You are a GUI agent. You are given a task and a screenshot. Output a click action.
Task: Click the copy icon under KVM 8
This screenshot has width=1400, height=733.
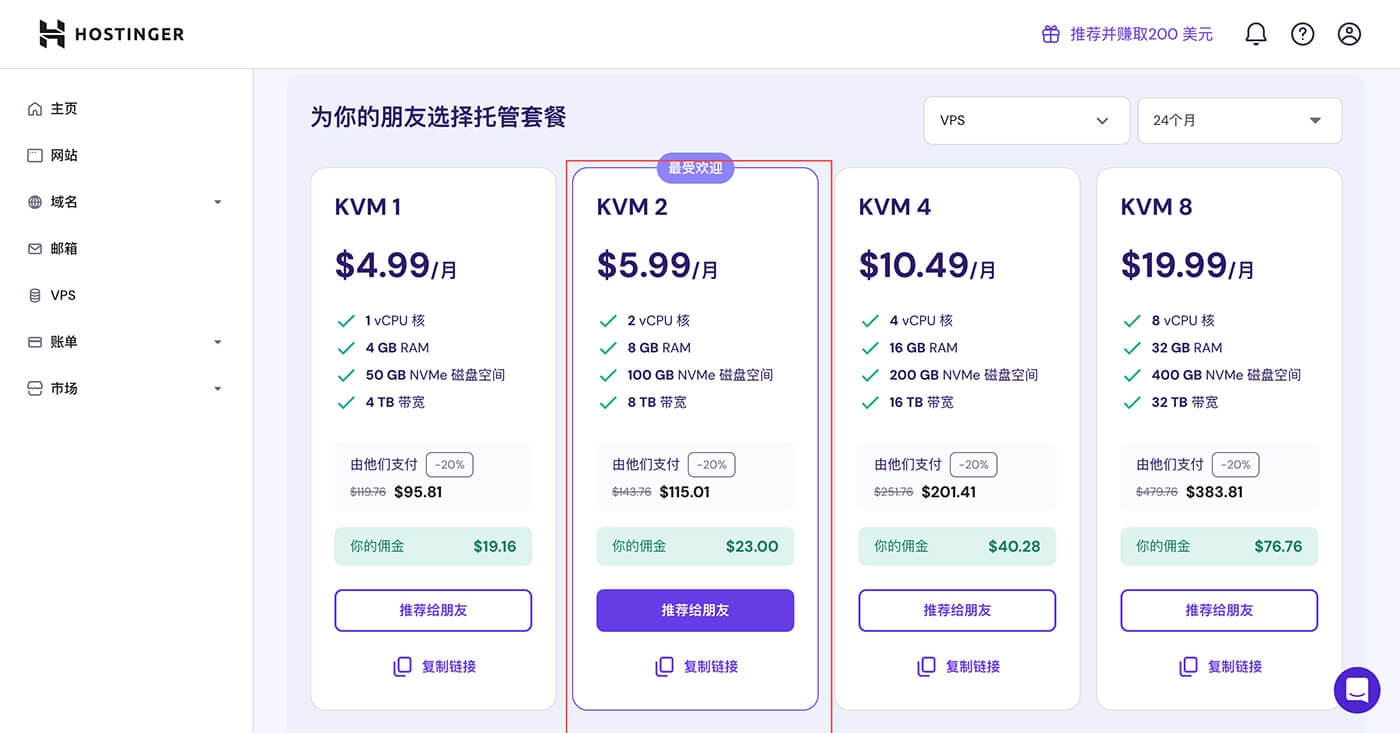pyautogui.click(x=1188, y=666)
